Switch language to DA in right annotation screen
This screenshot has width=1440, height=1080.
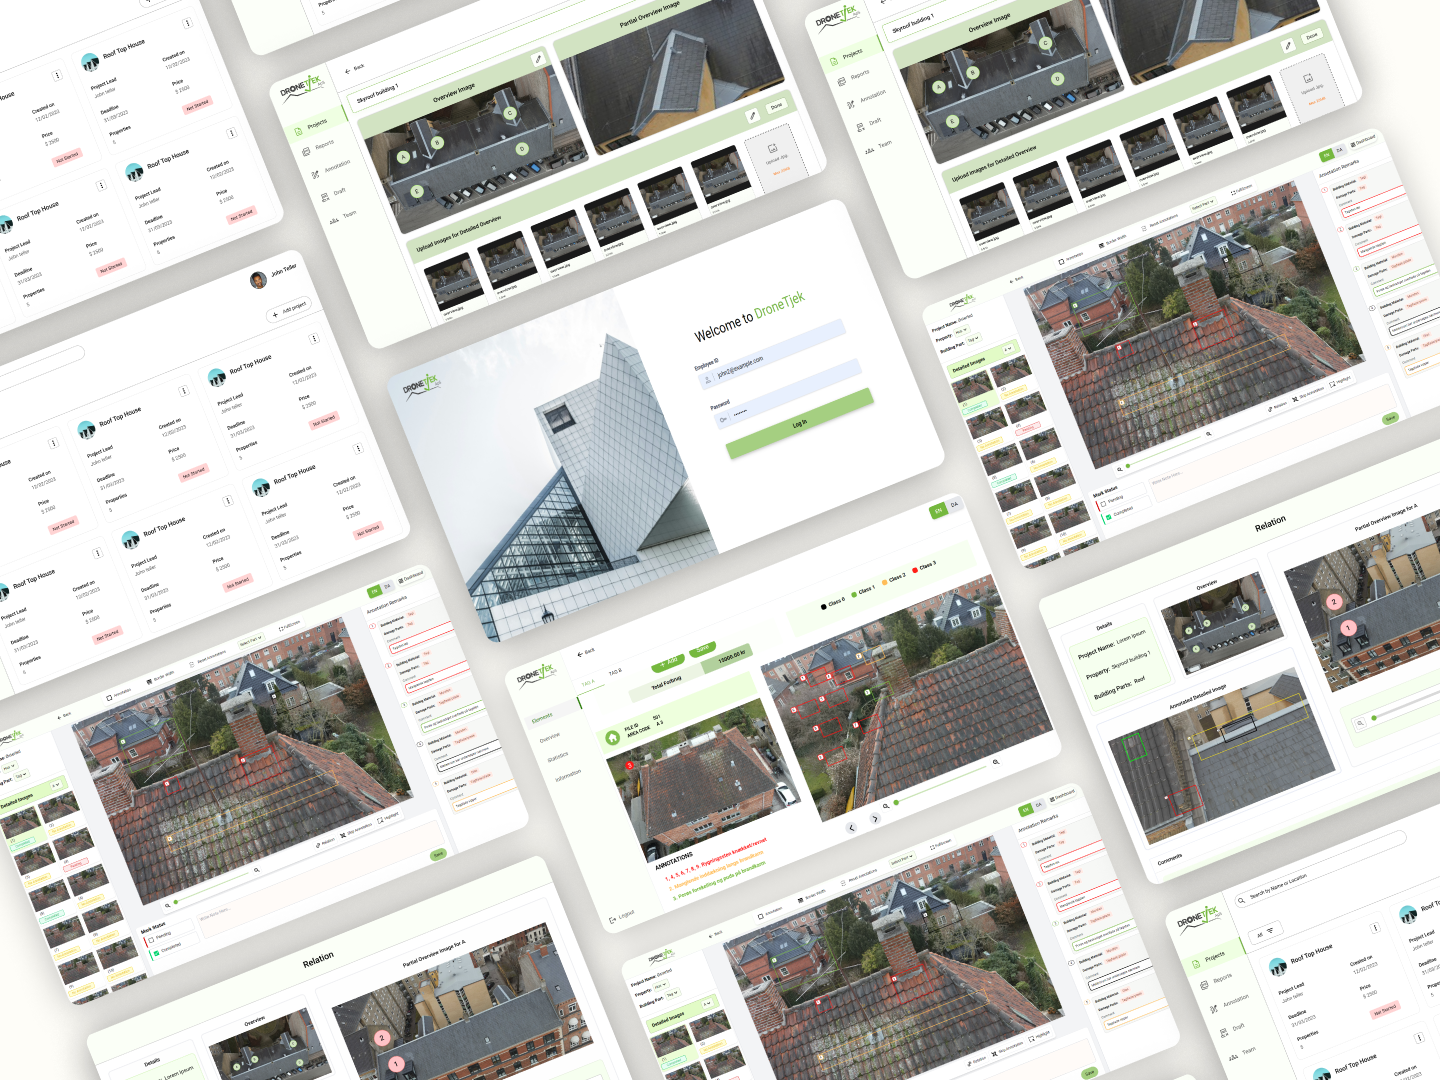[1340, 151]
